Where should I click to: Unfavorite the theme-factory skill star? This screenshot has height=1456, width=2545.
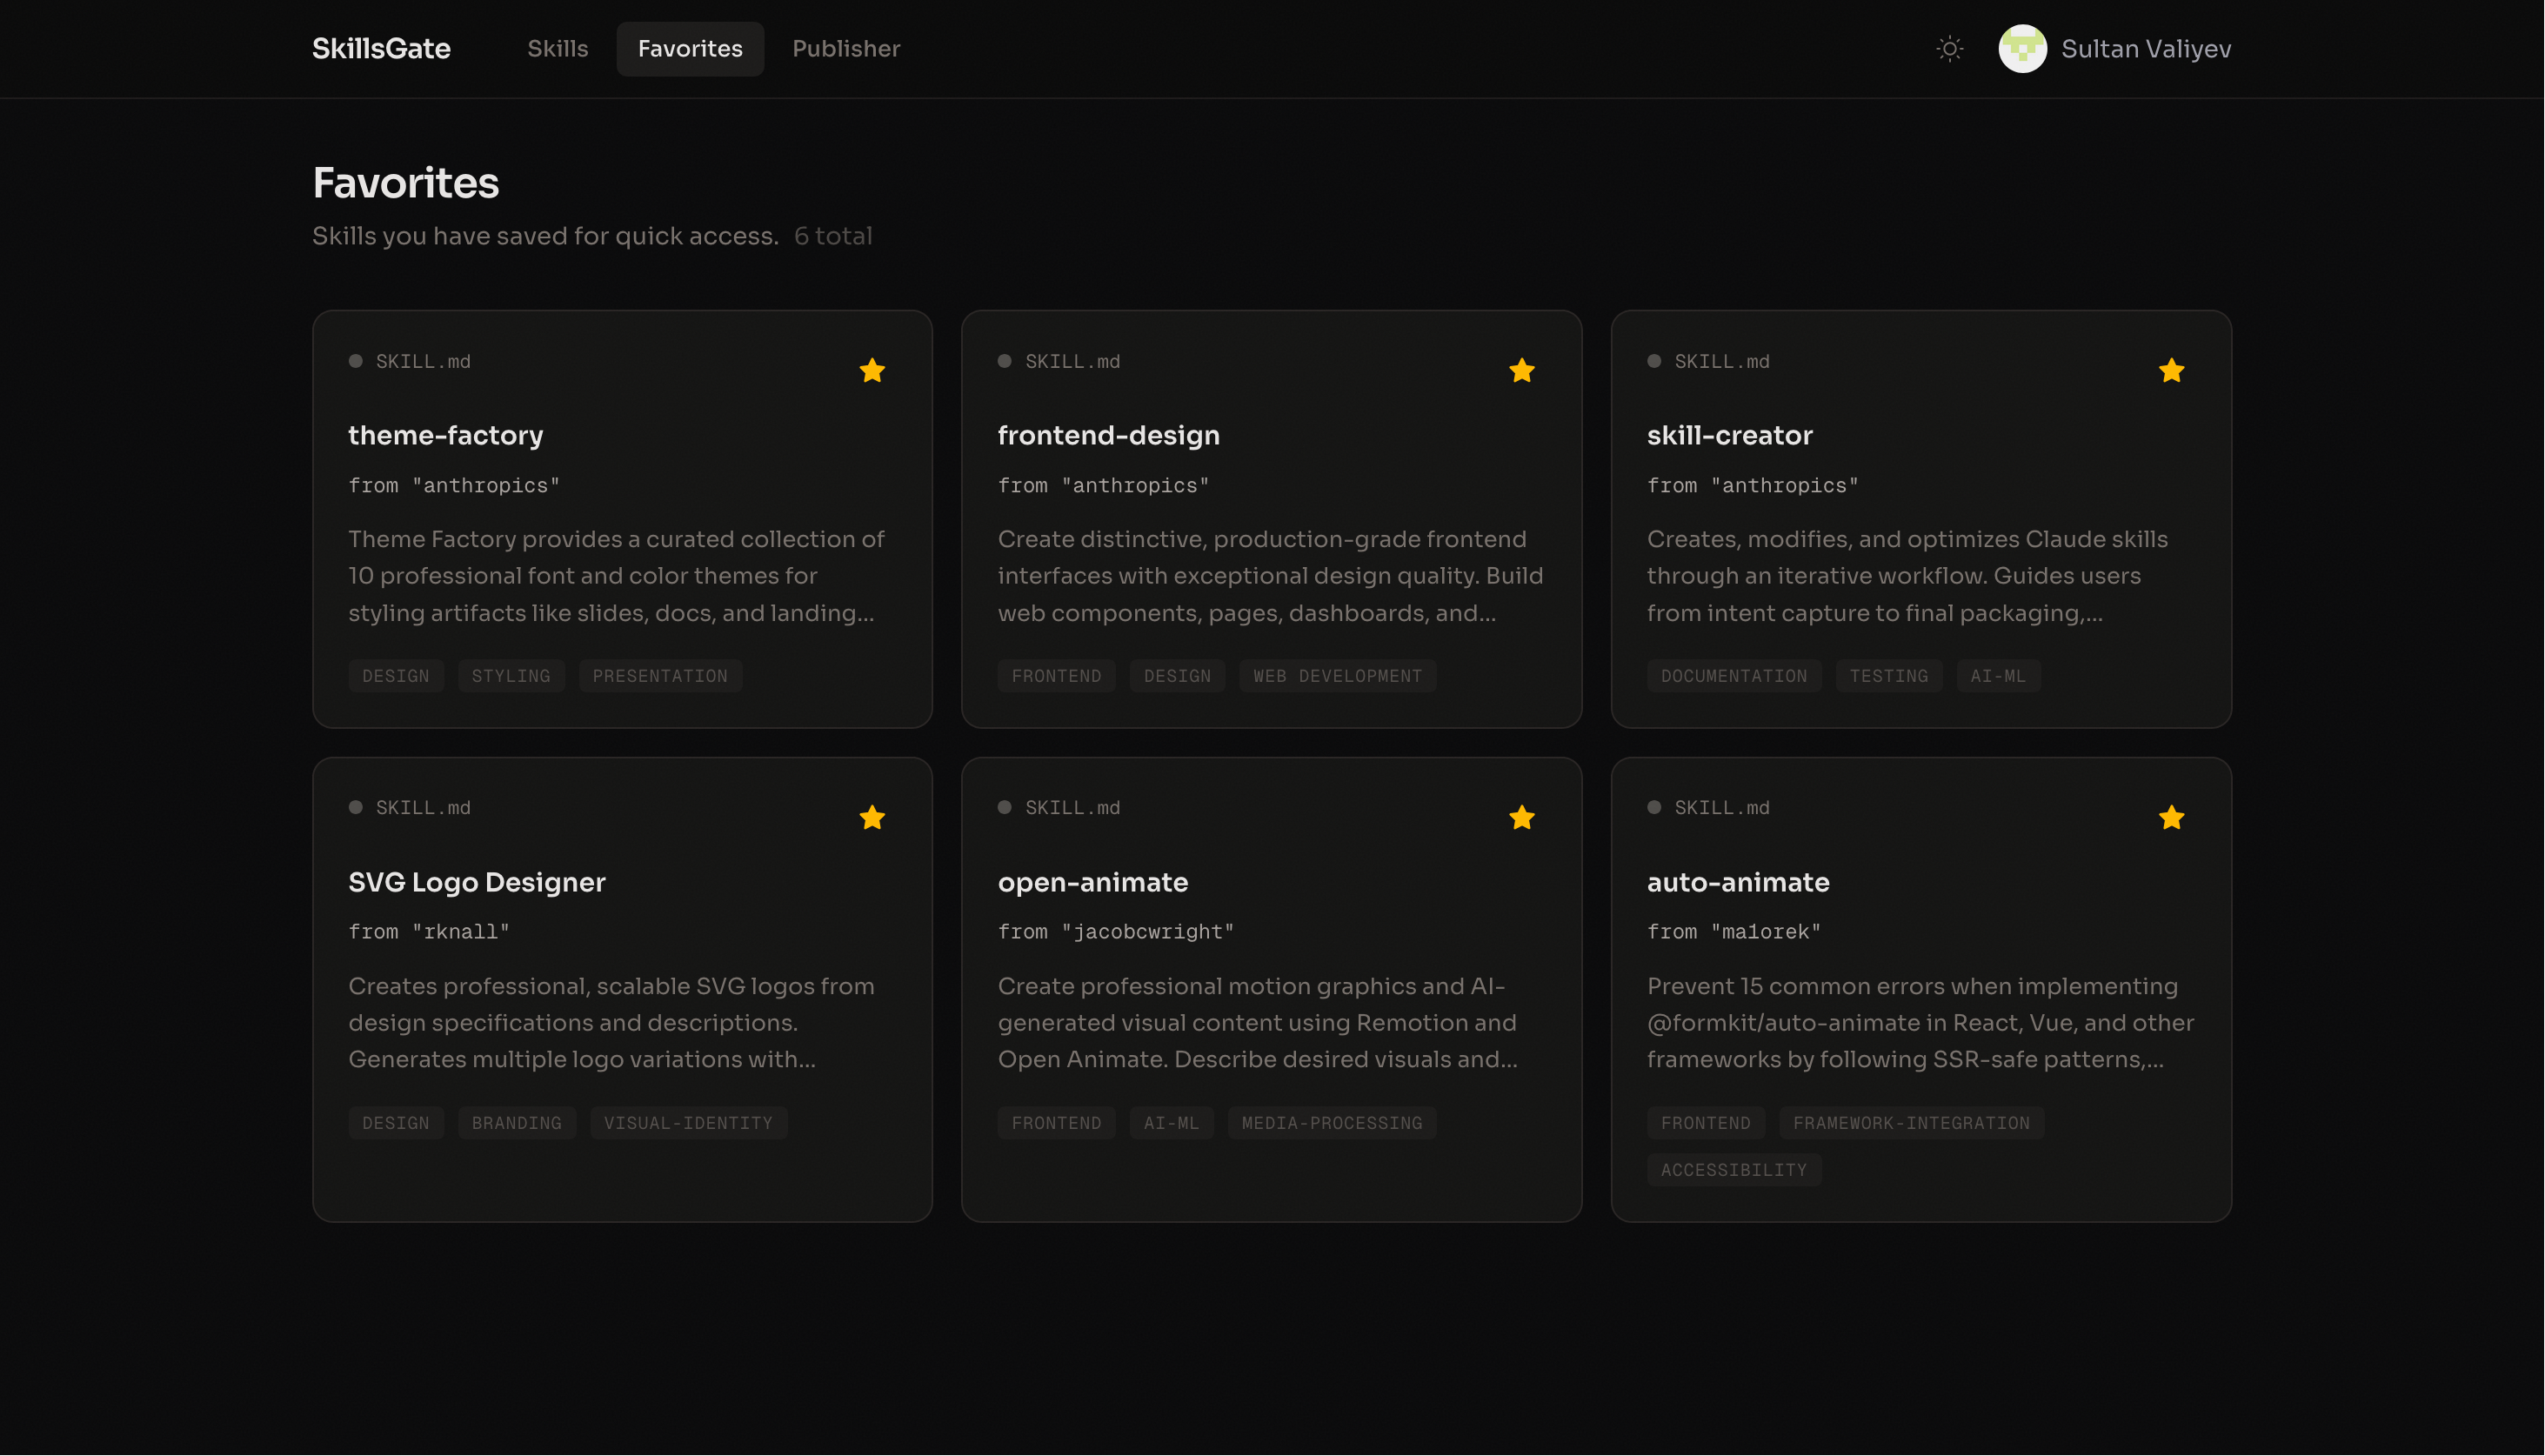click(x=872, y=371)
